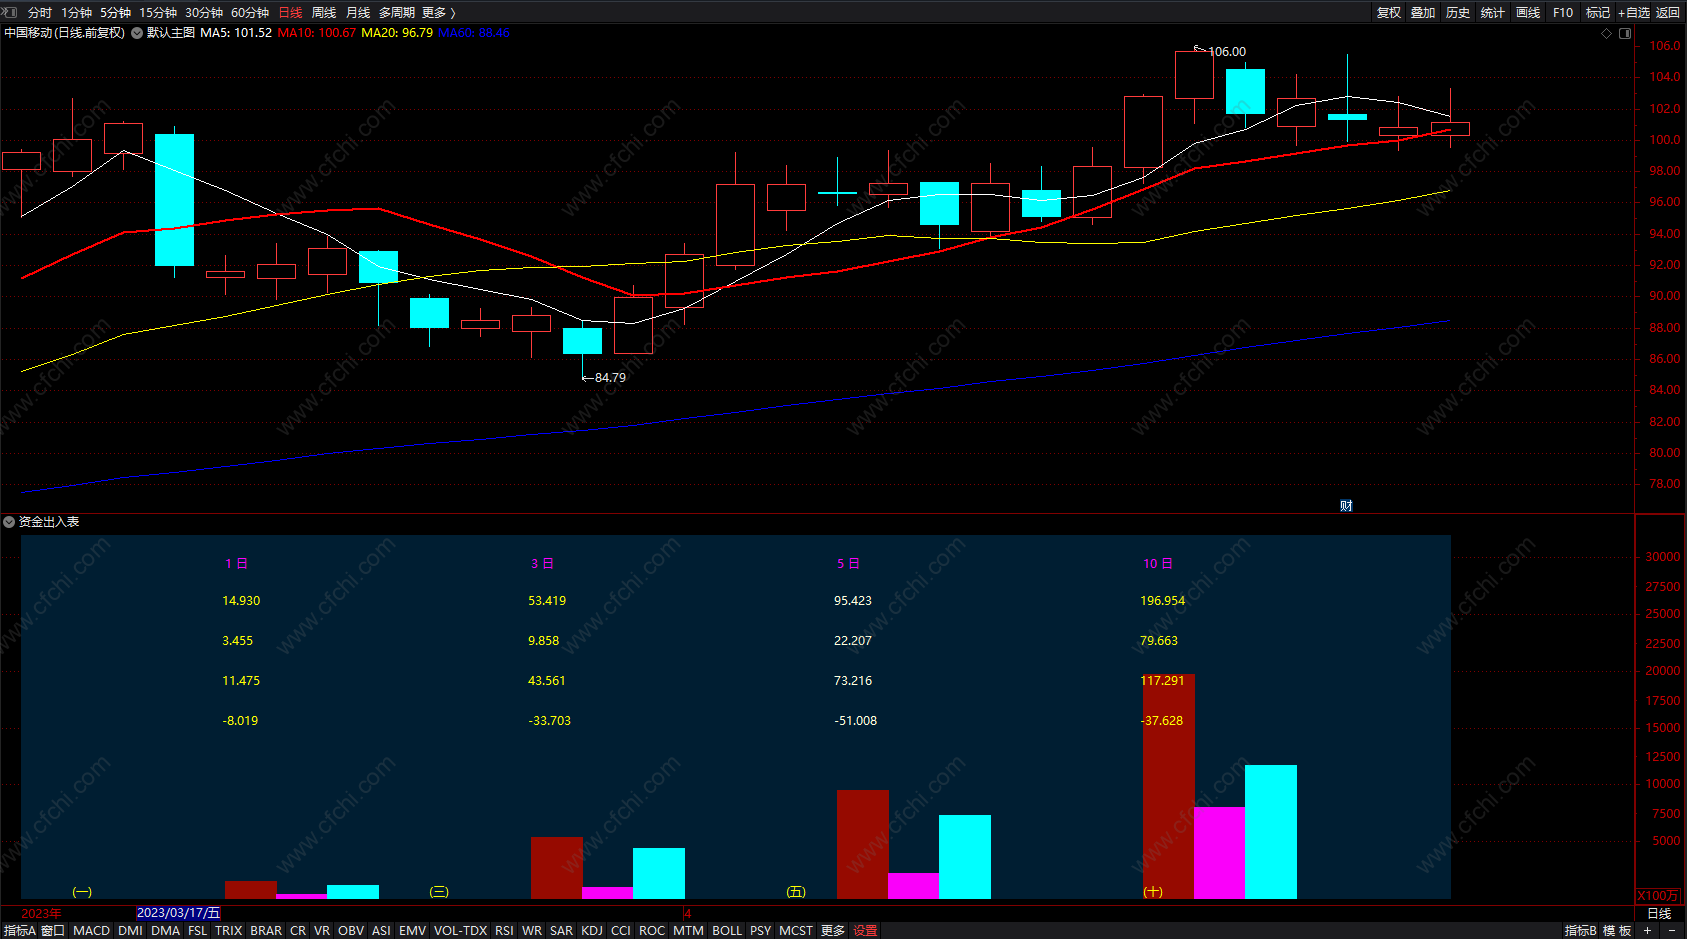Select the PSY indicator tab

click(761, 931)
